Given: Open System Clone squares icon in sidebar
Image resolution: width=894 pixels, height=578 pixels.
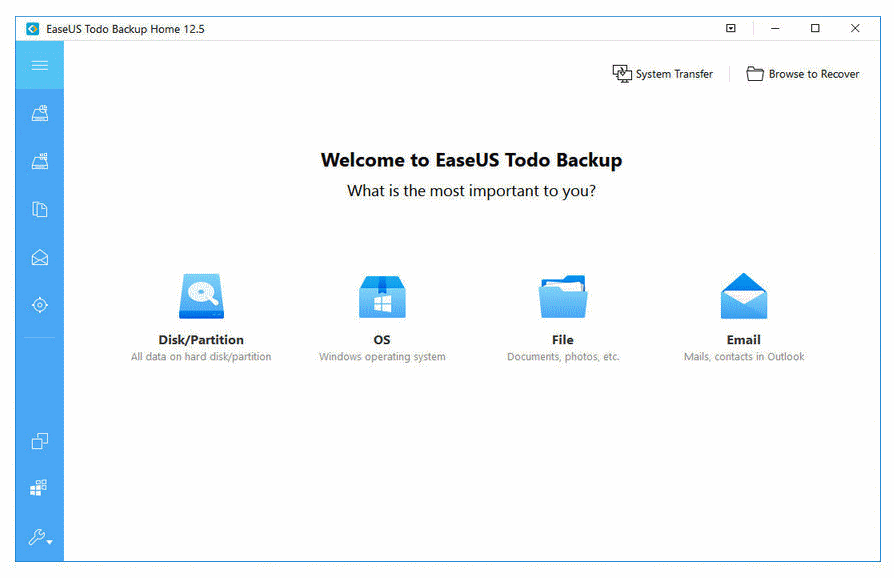Looking at the screenshot, I should [39, 487].
